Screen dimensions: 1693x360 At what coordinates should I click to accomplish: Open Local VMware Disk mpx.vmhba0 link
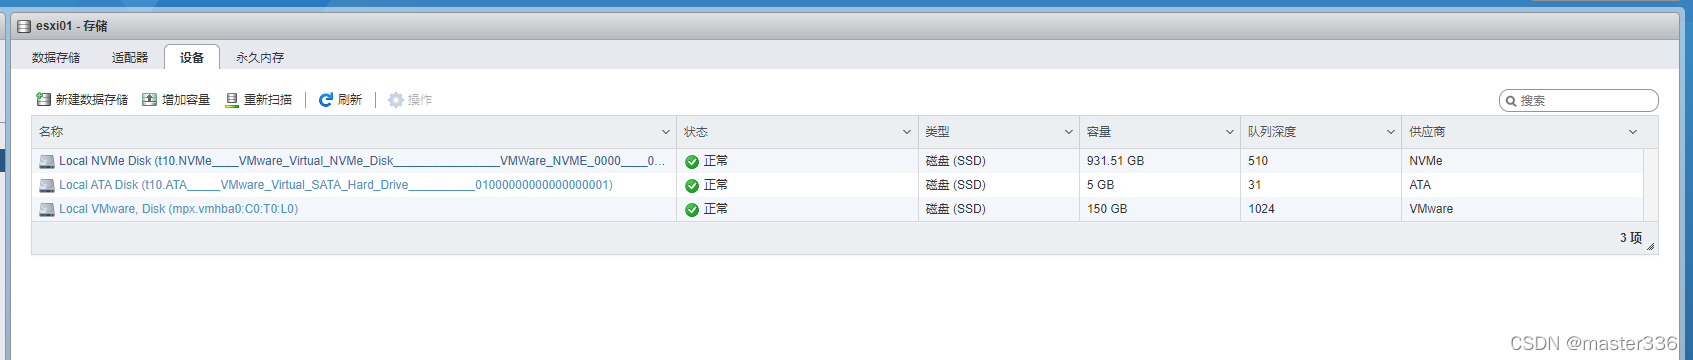pyautogui.click(x=178, y=209)
